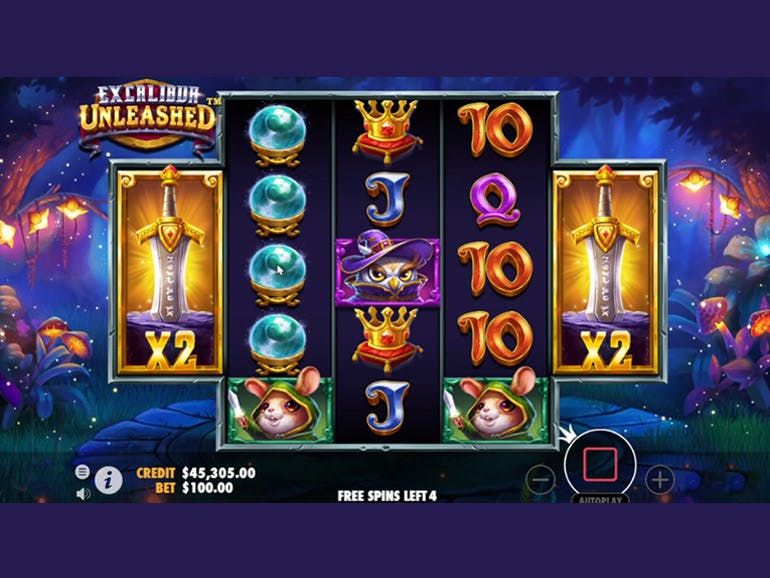Increase the bet with plus button
The height and width of the screenshot is (578, 770).
(x=660, y=479)
